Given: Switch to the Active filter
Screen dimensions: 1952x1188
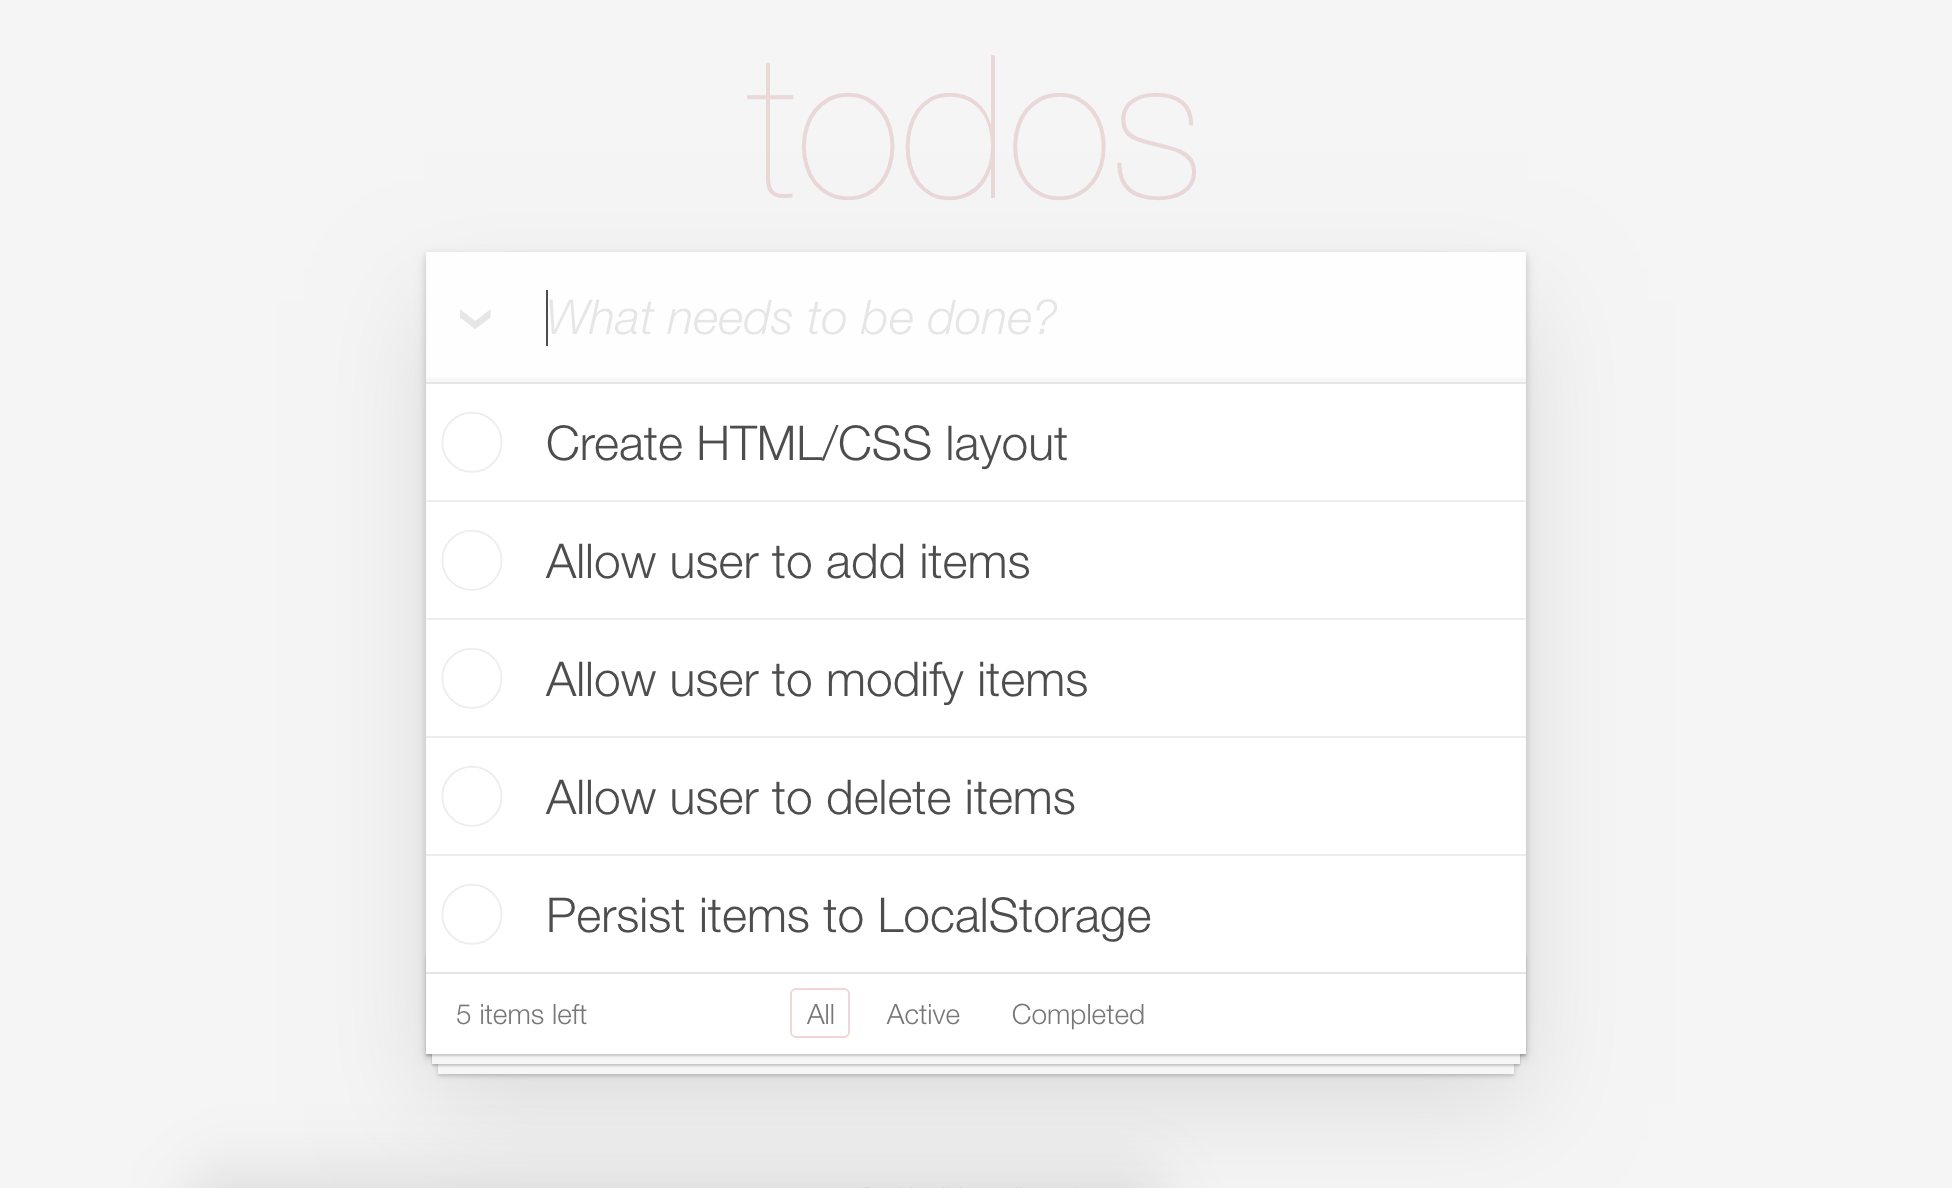Looking at the screenshot, I should (922, 1014).
